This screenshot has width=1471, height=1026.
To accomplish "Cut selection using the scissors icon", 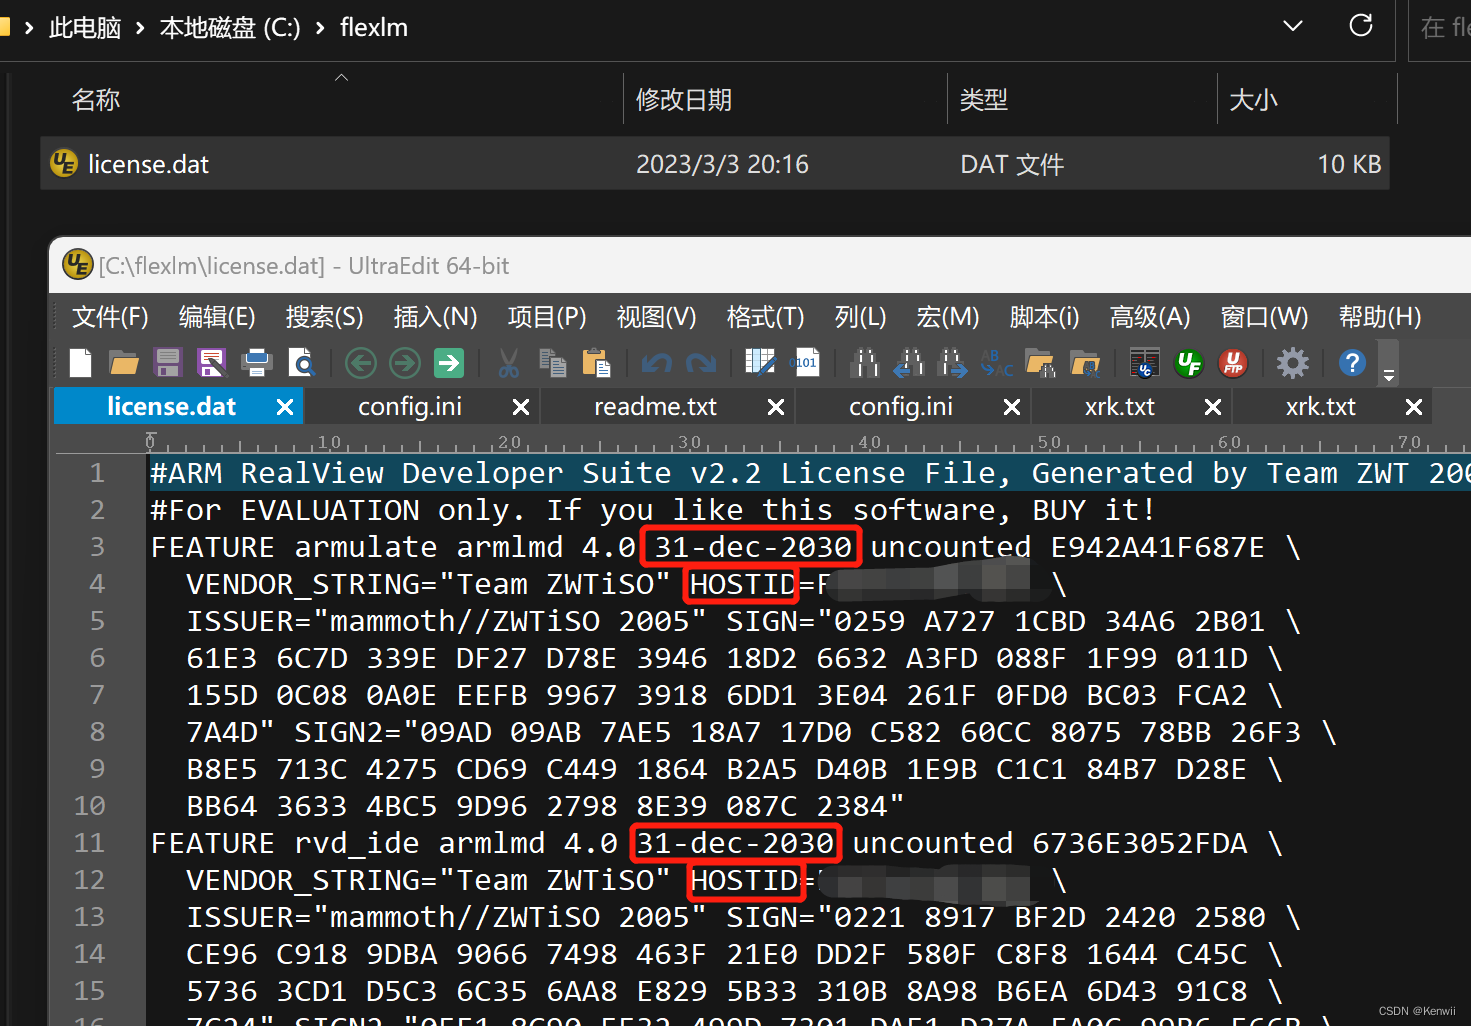I will [x=509, y=362].
